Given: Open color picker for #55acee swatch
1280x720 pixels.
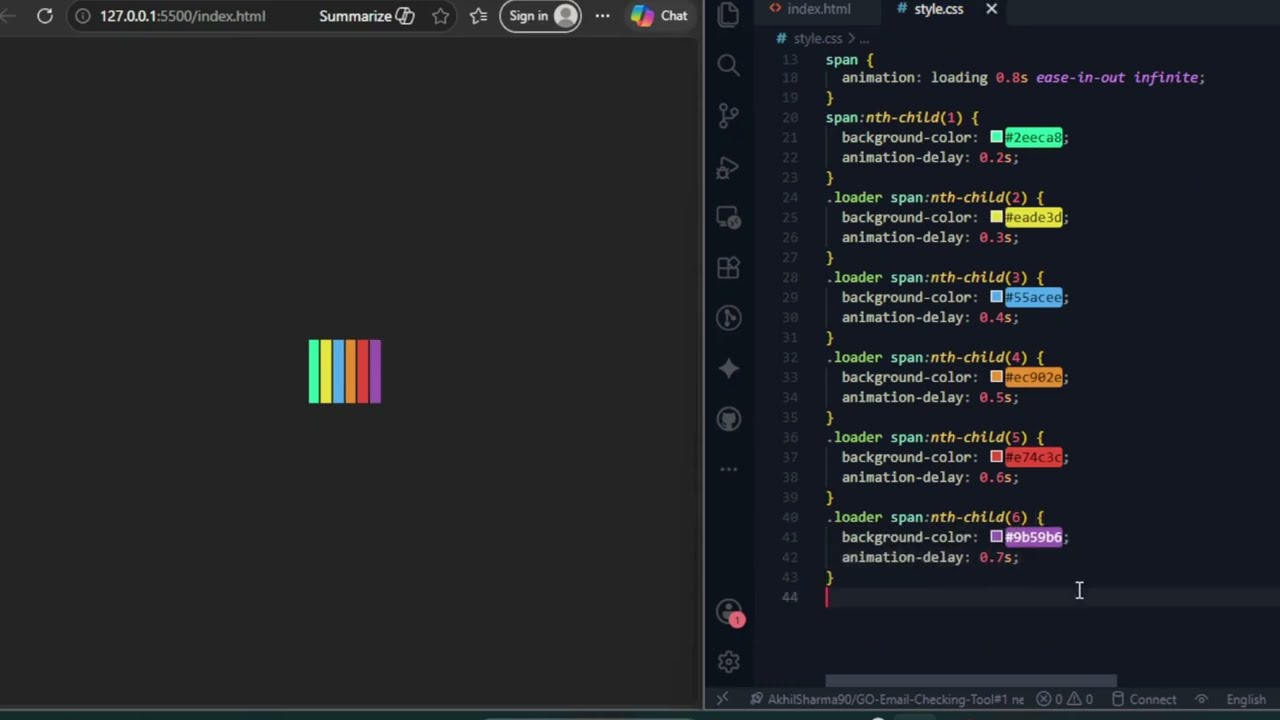Looking at the screenshot, I should pyautogui.click(x=996, y=297).
